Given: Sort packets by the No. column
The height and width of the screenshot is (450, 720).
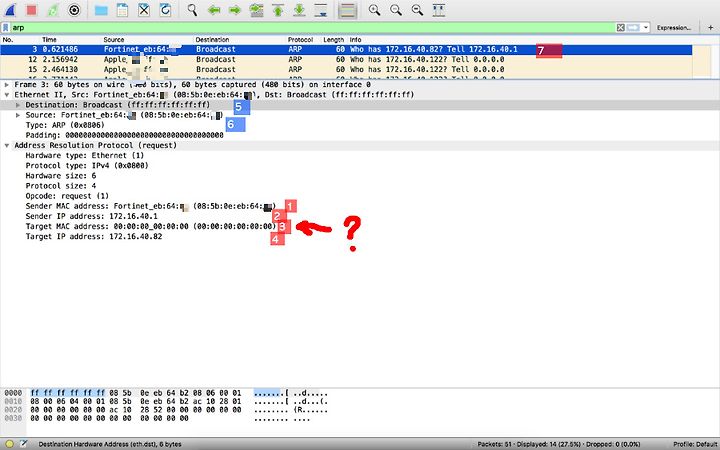Looking at the screenshot, I should [7, 39].
